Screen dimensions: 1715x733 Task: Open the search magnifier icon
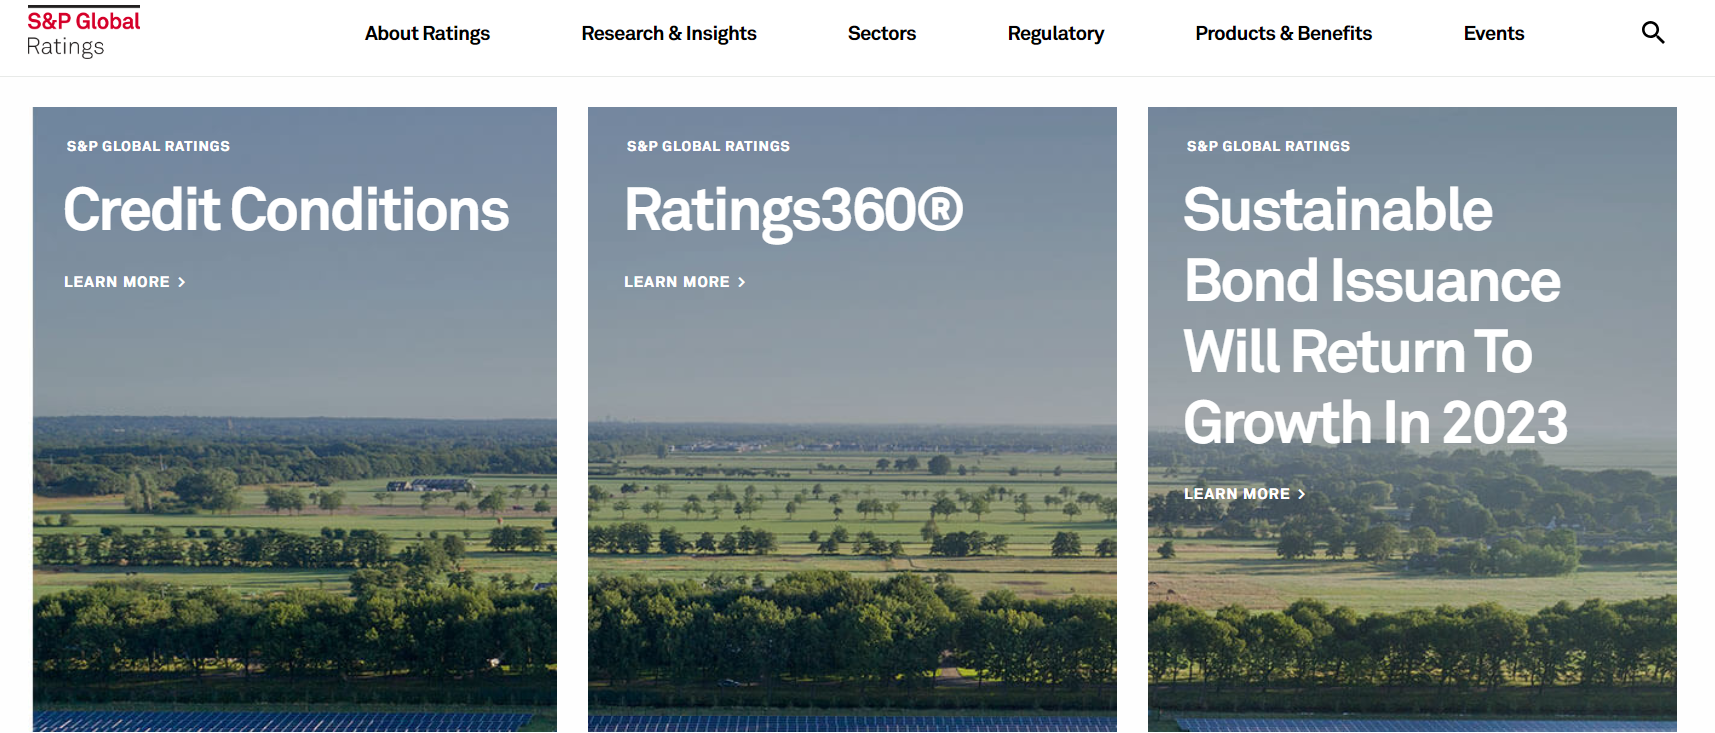tap(1653, 33)
